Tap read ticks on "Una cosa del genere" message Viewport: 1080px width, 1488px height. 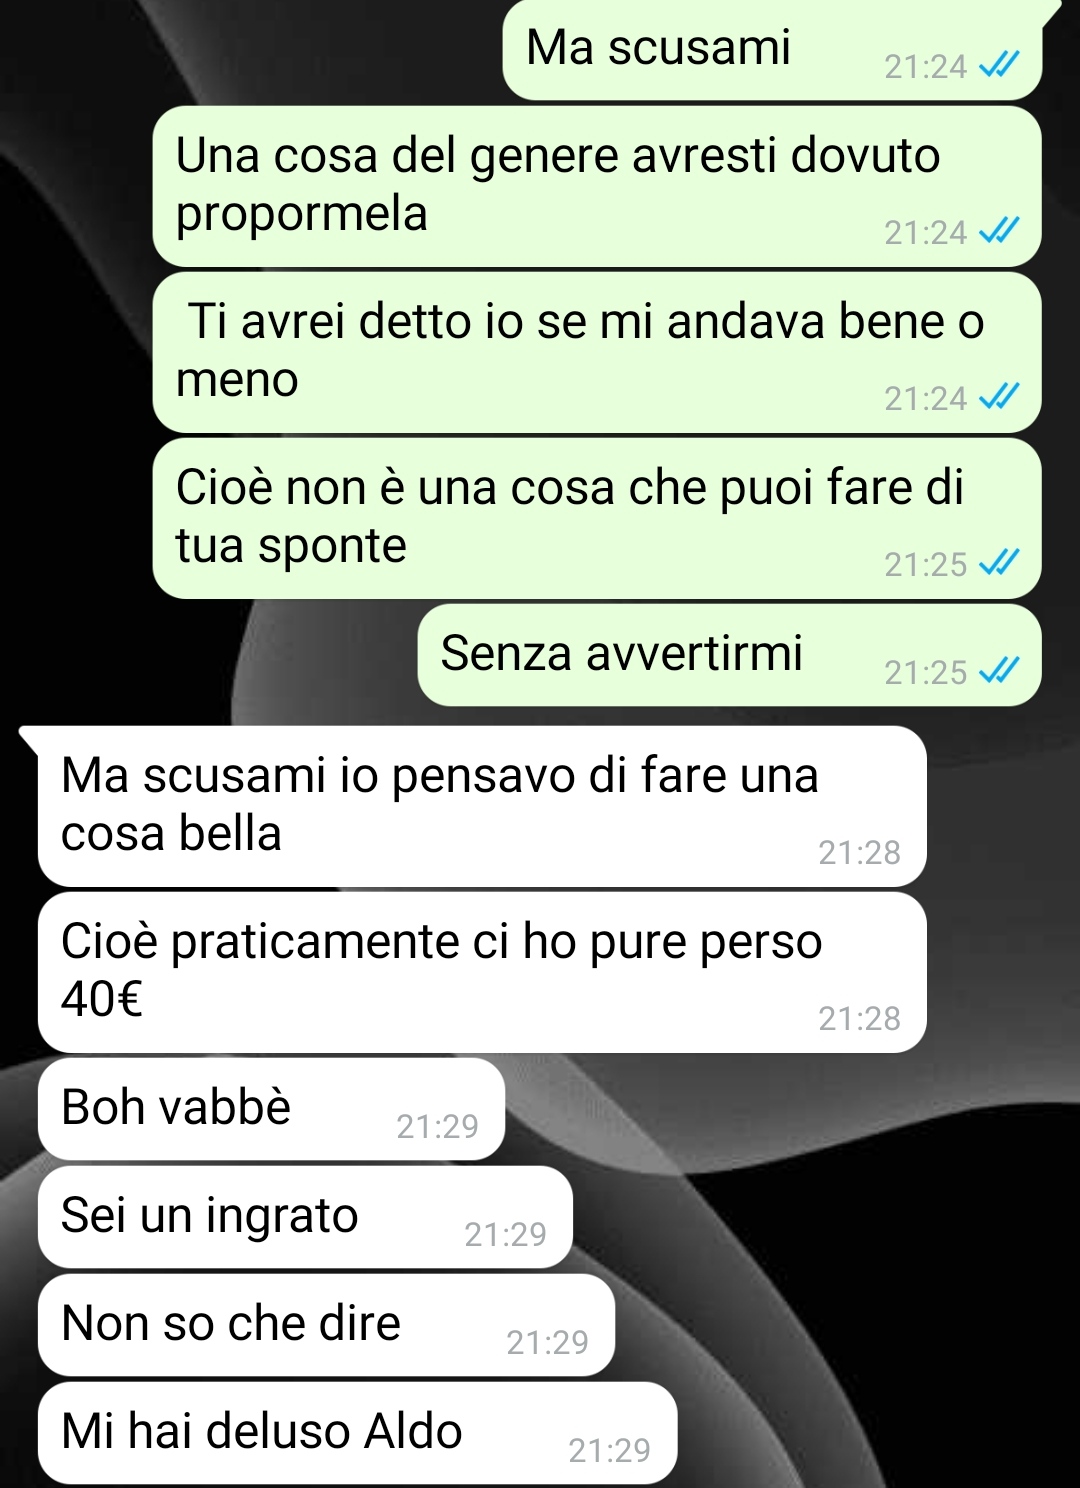(x=999, y=232)
